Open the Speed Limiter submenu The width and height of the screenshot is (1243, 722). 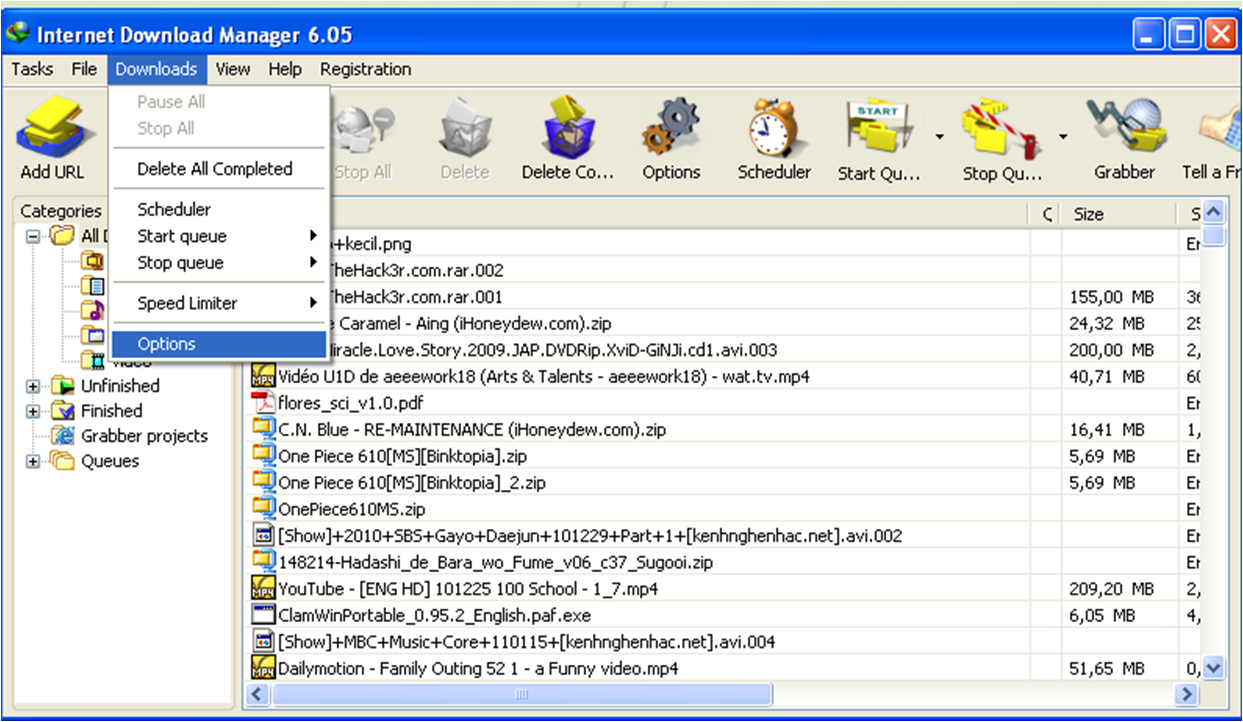coord(219,303)
